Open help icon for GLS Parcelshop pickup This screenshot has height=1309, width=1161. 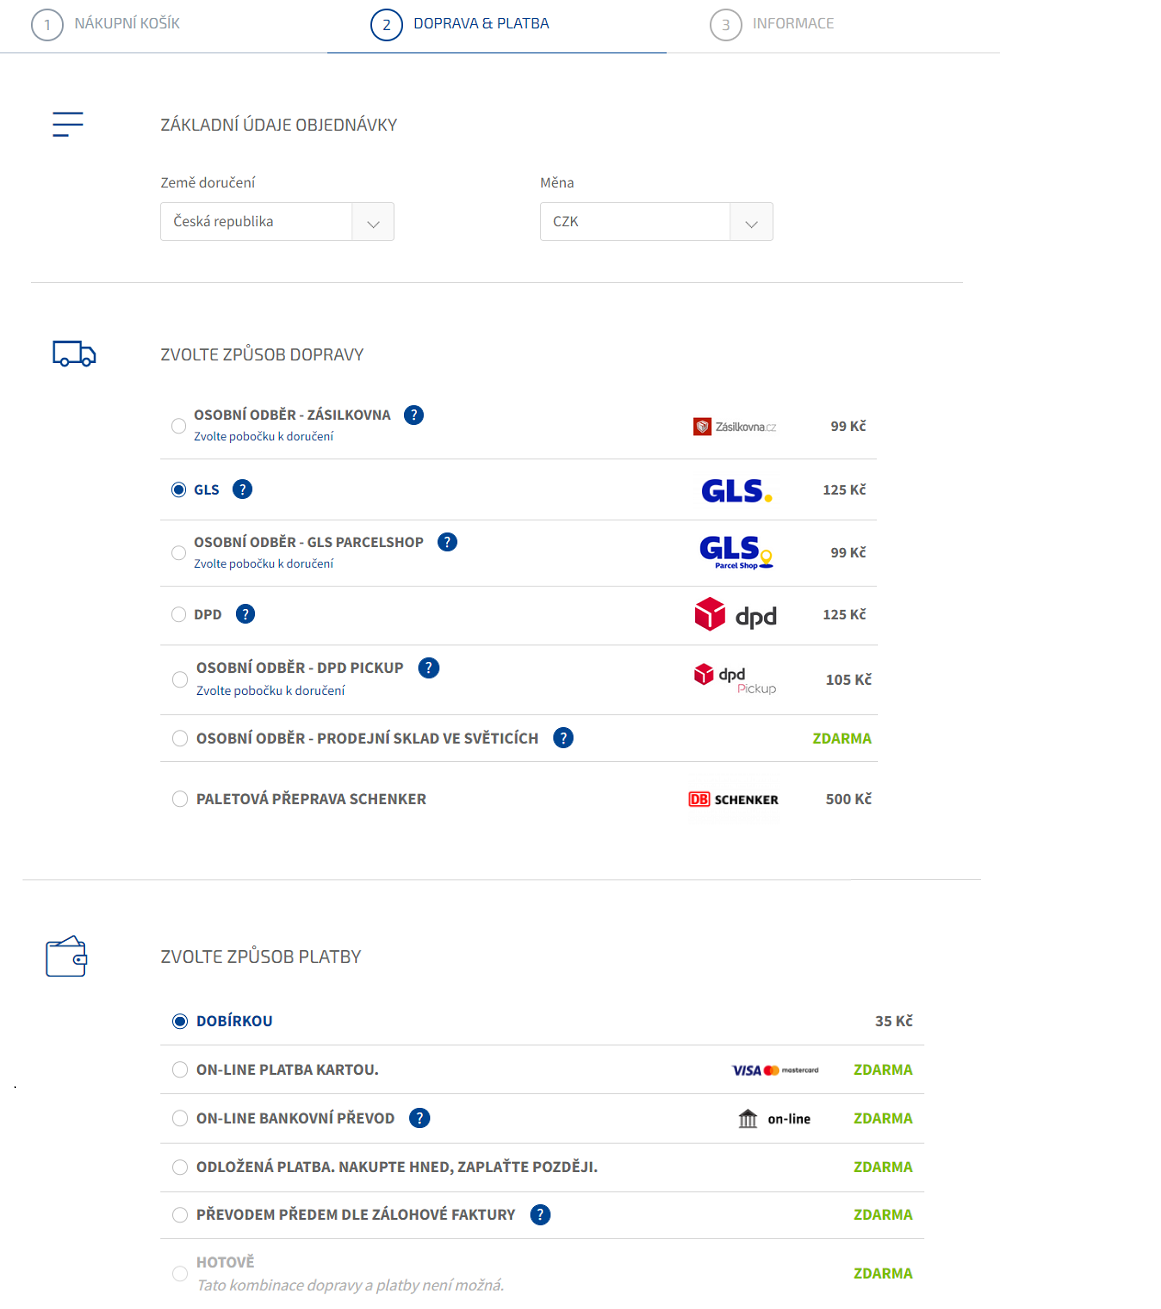(447, 542)
